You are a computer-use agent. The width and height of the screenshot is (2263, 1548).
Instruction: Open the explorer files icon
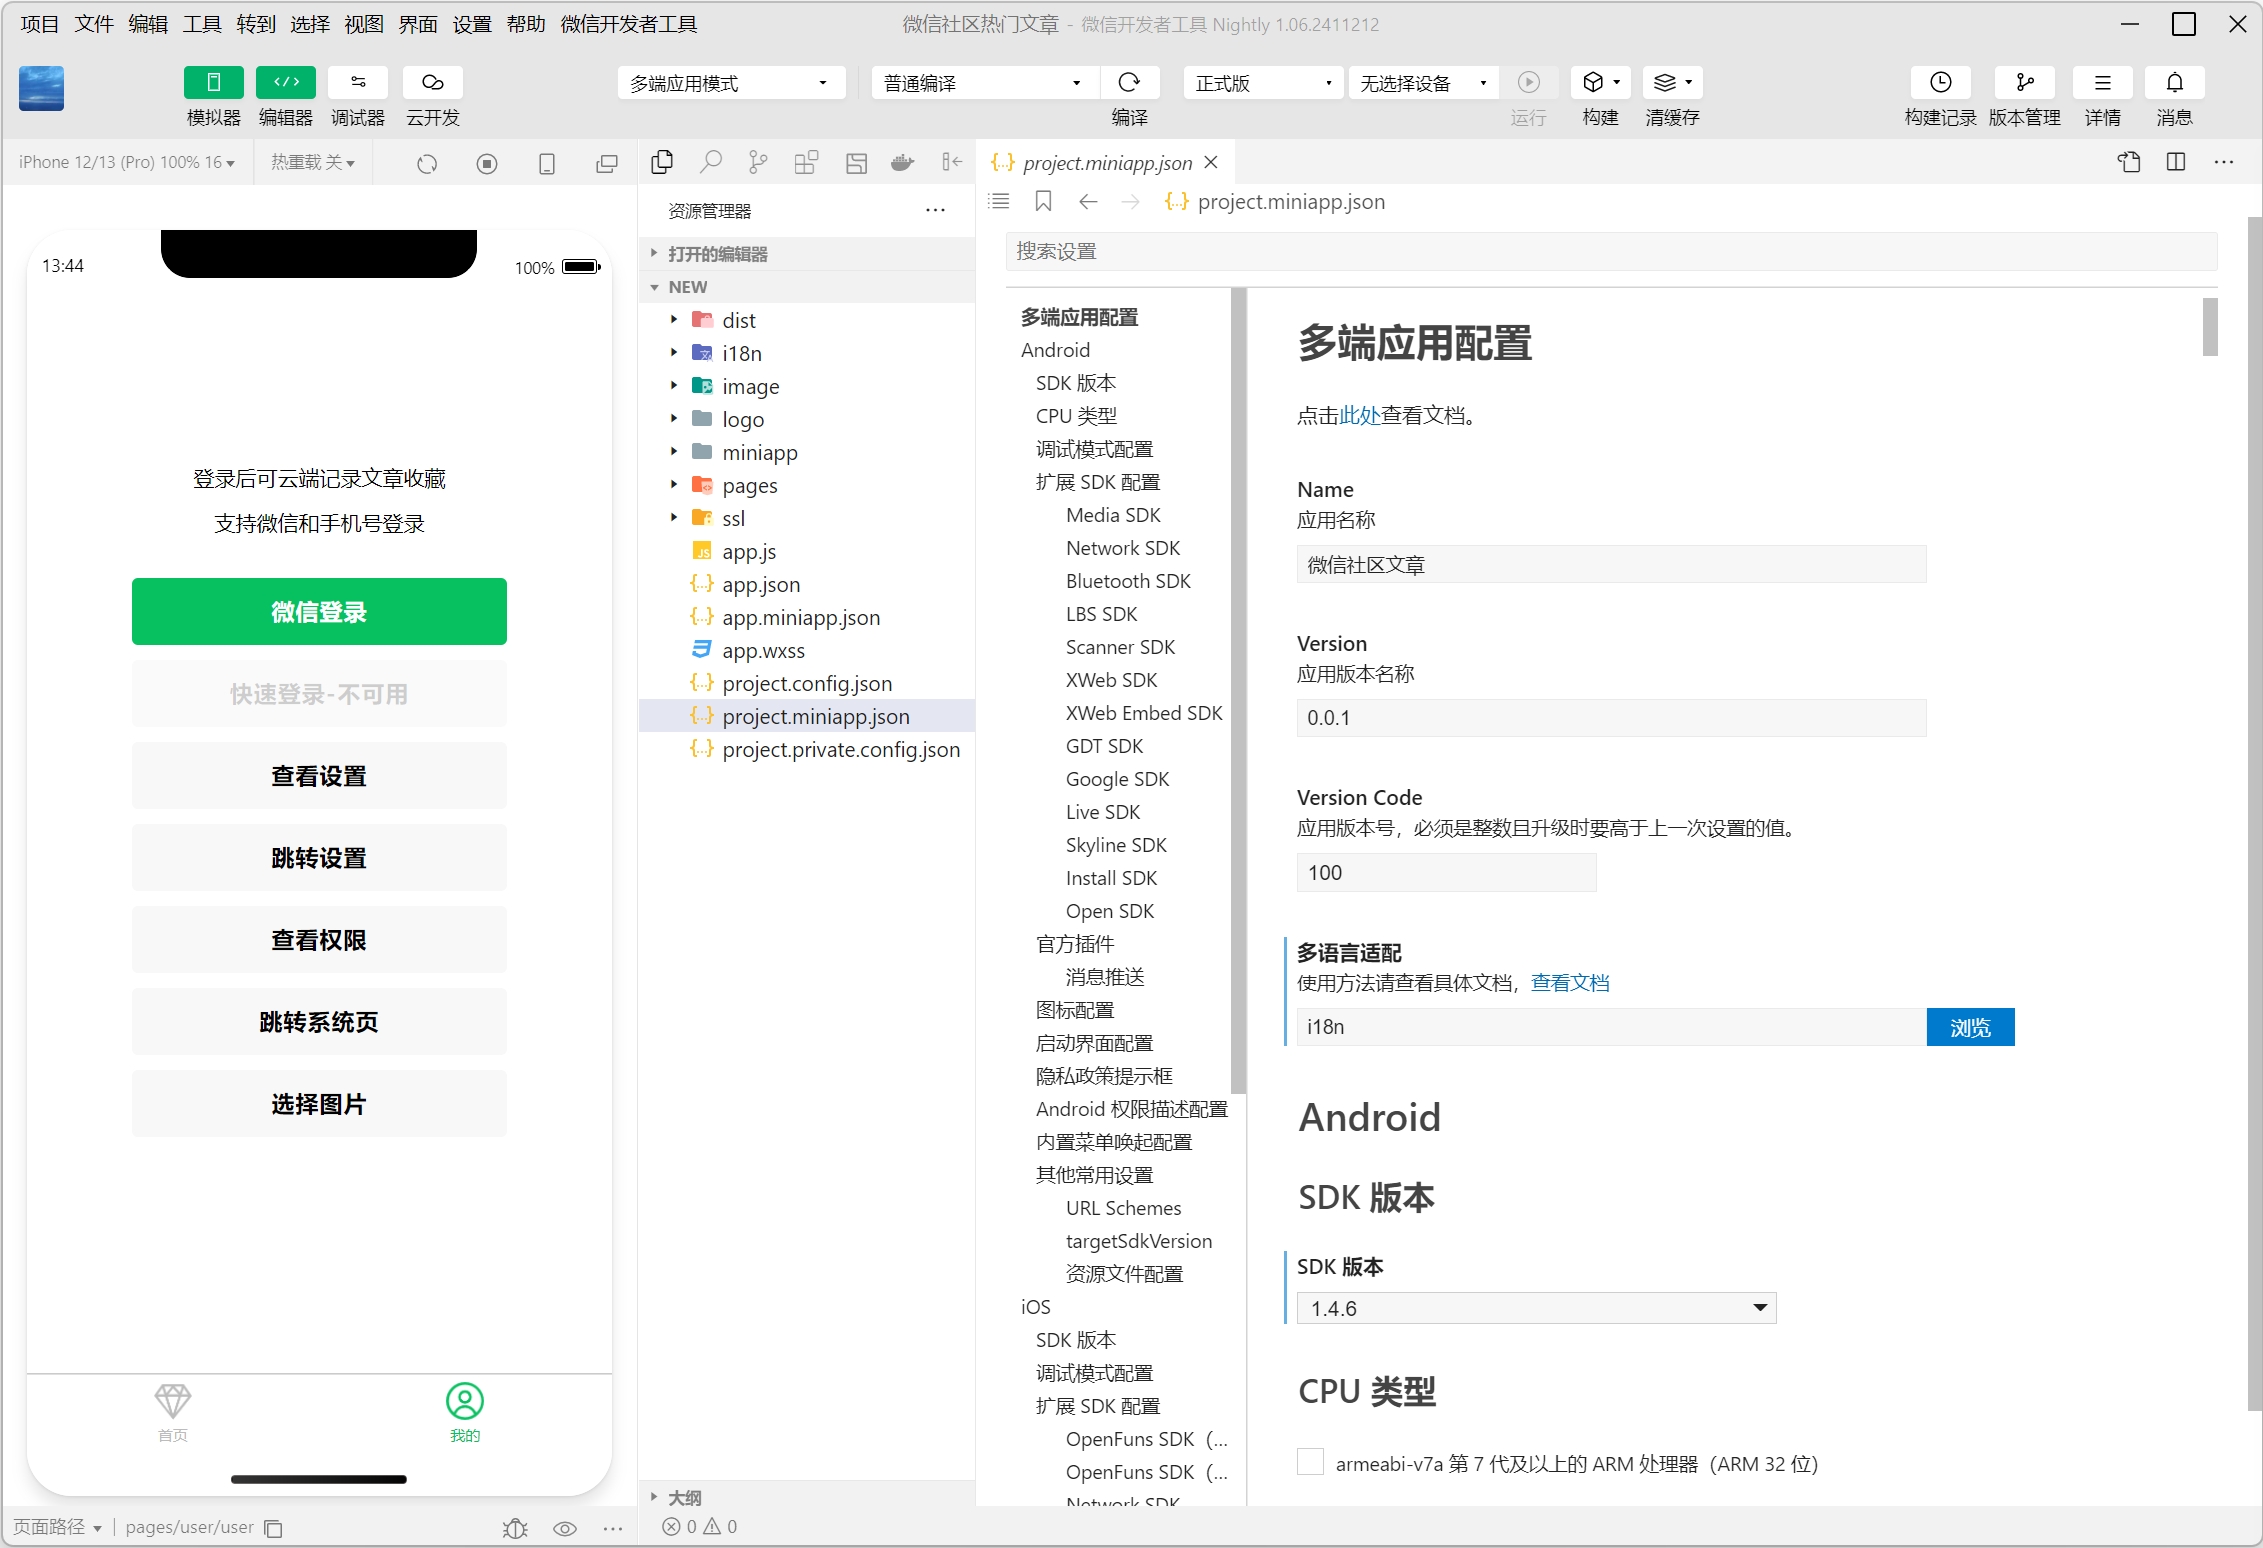coord(662,162)
